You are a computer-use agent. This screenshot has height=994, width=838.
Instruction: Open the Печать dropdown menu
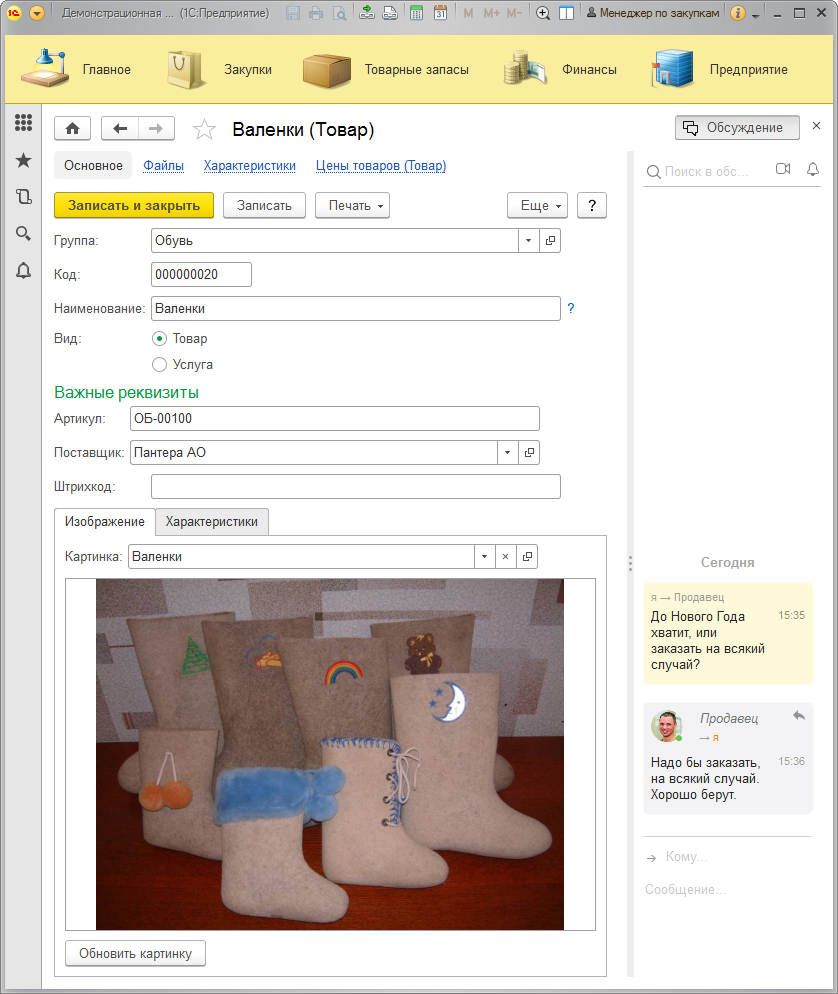coord(352,205)
